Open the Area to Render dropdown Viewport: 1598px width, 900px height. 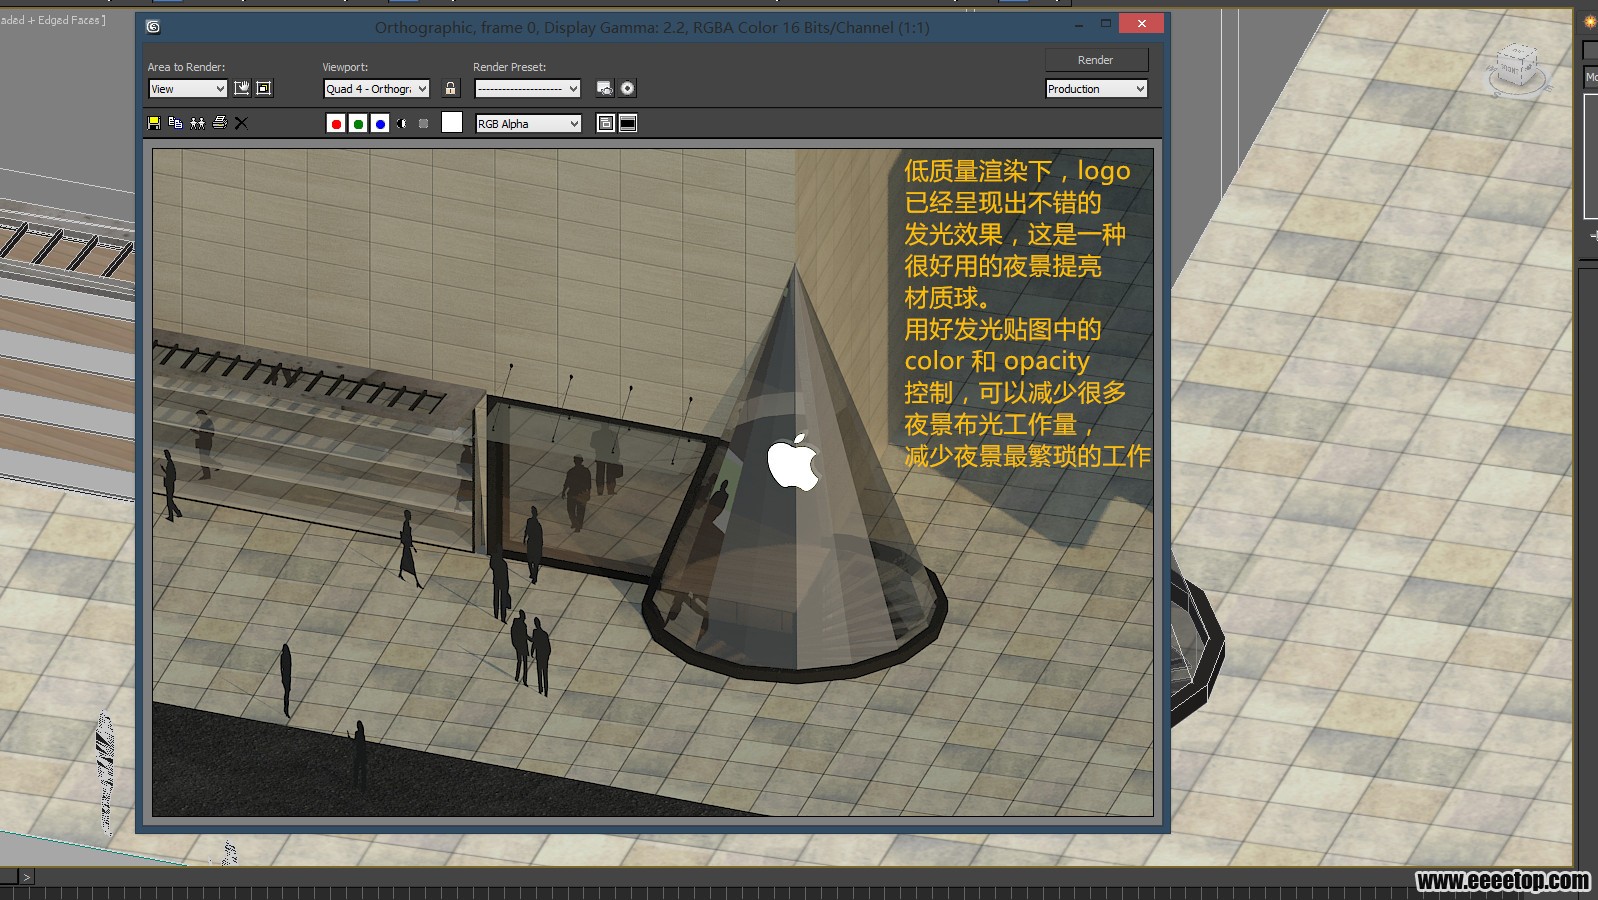coord(188,89)
